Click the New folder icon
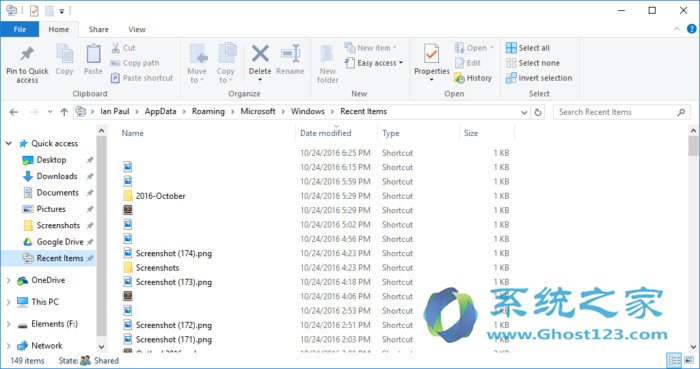 click(327, 54)
